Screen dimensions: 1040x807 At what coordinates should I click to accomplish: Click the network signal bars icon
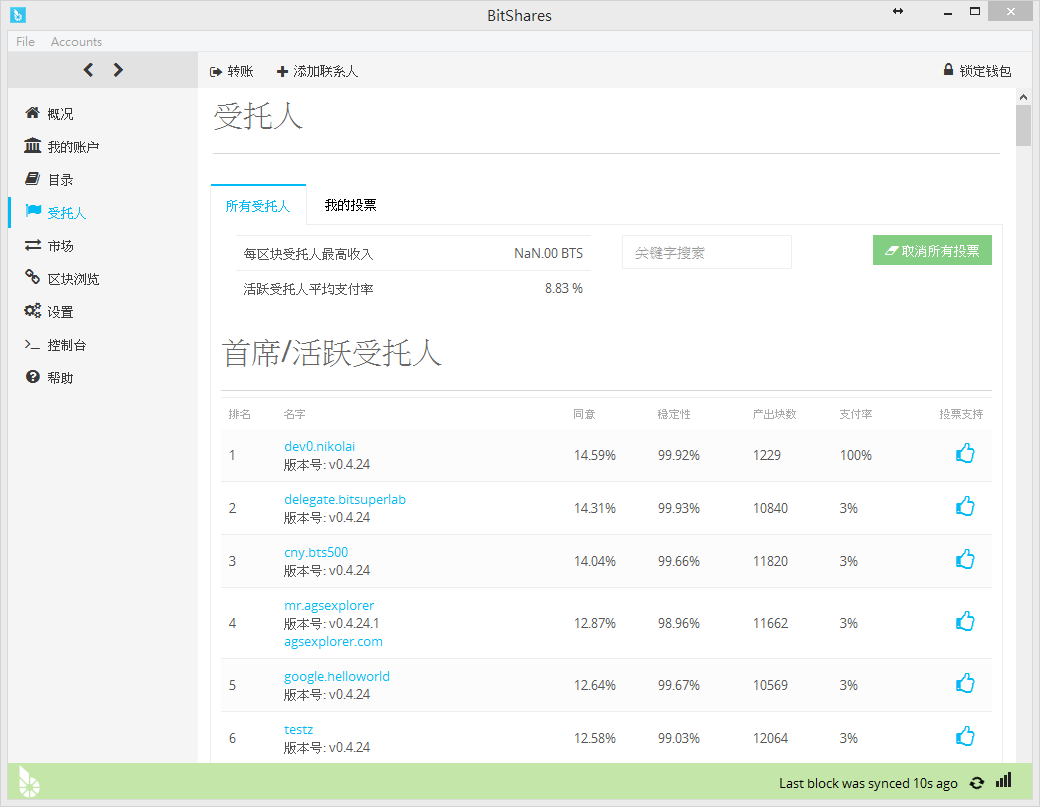1004,780
